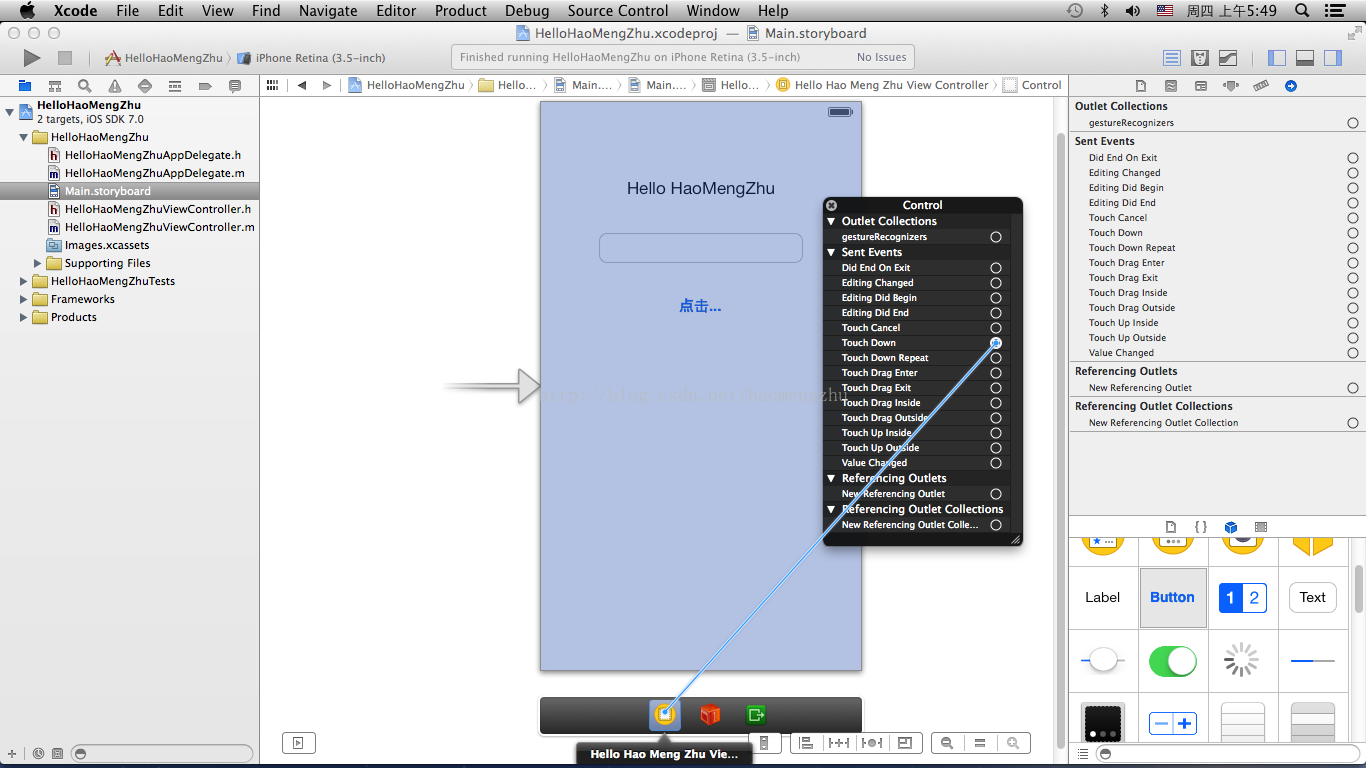Zoom in the storyboard canvas
The width and height of the screenshot is (1366, 768).
[x=1013, y=743]
